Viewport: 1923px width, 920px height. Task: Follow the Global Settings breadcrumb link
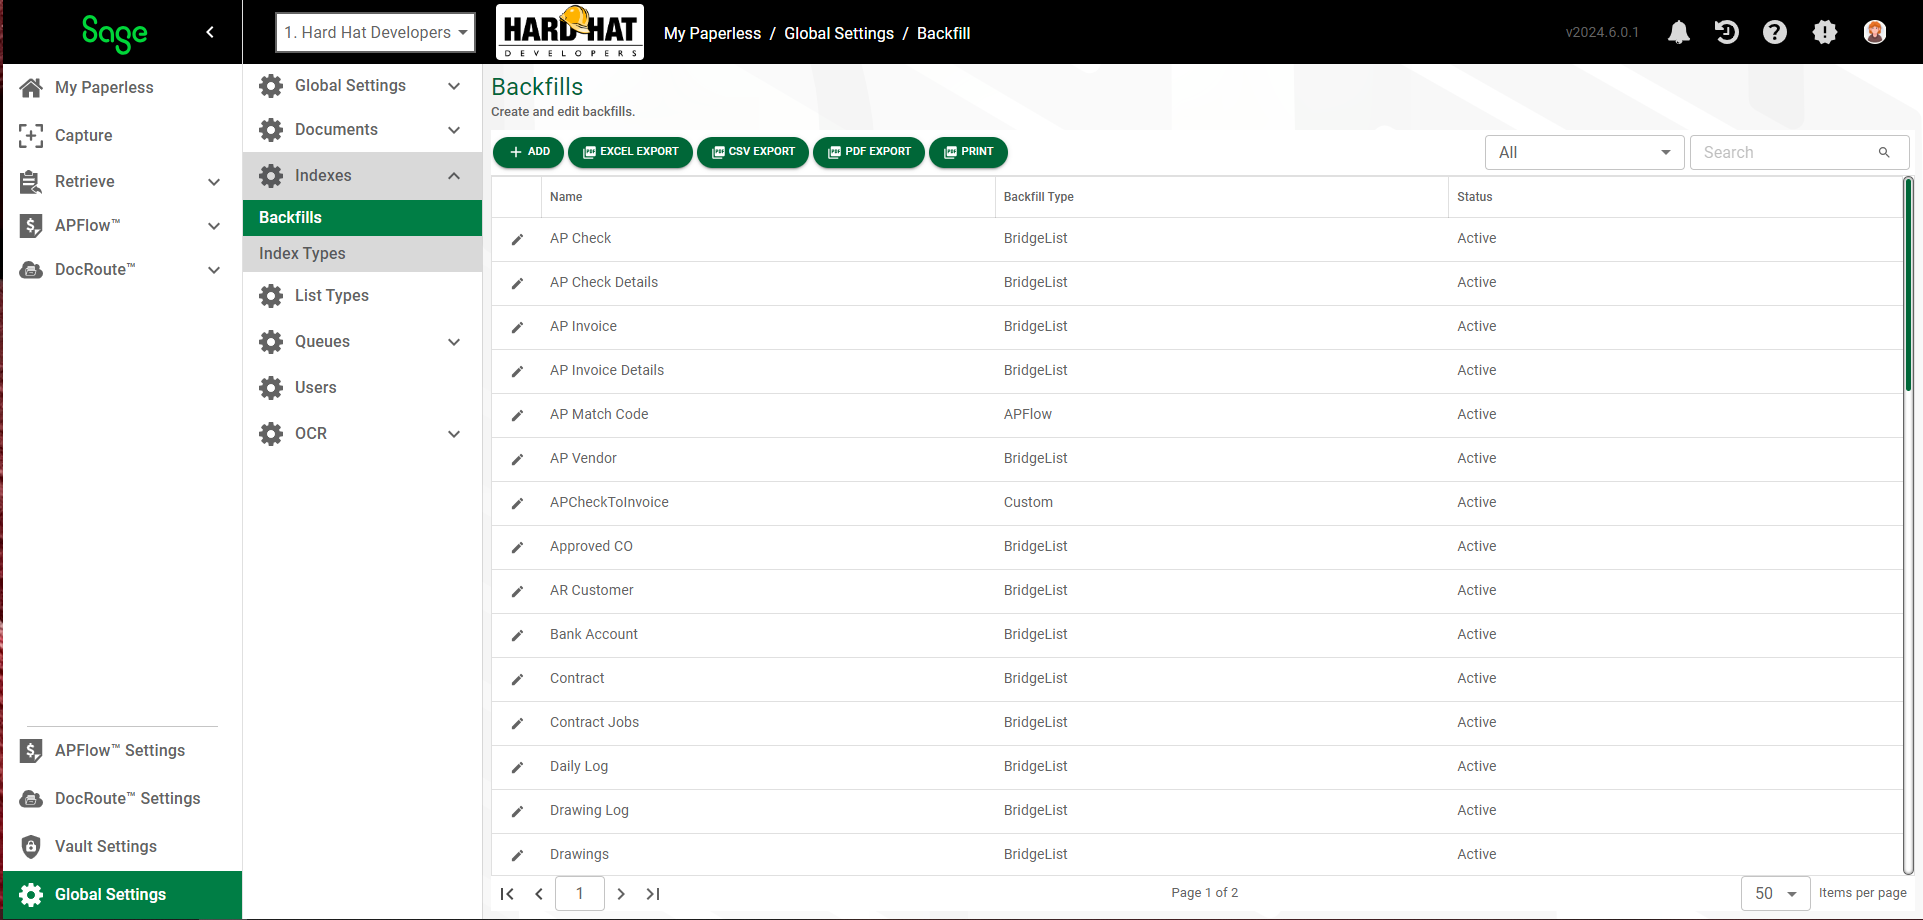(839, 33)
